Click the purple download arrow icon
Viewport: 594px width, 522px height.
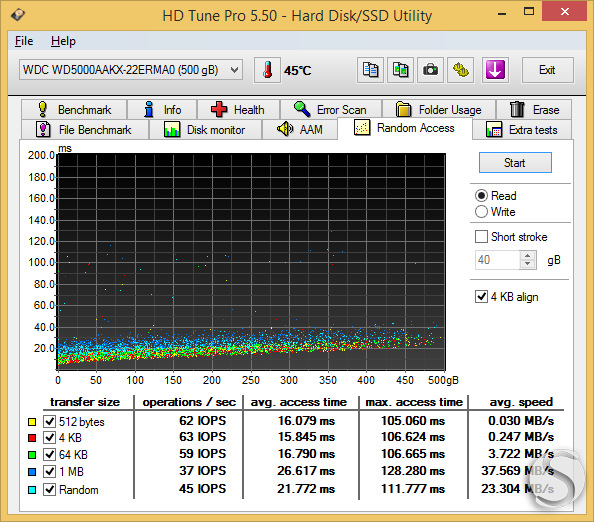point(495,70)
